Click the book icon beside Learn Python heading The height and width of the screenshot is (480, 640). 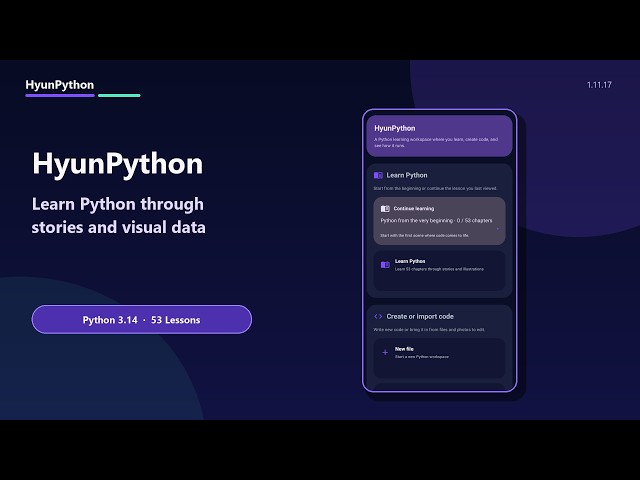378,175
